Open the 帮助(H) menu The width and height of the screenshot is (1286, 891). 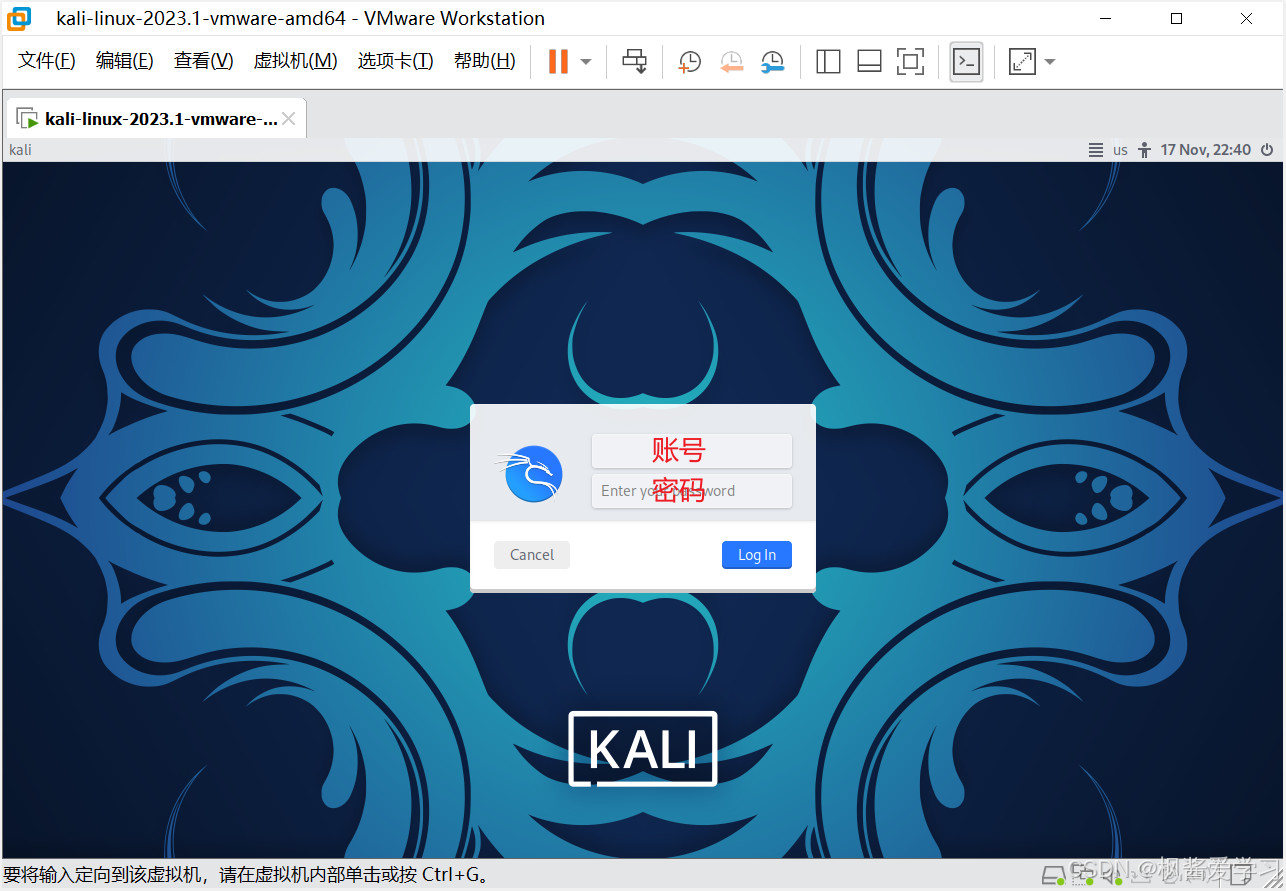pyautogui.click(x=485, y=61)
